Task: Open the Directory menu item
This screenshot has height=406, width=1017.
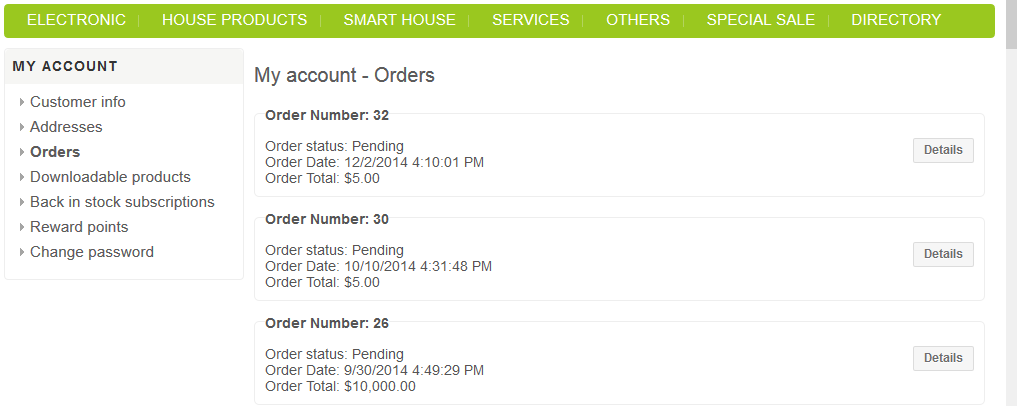Action: click(x=896, y=20)
